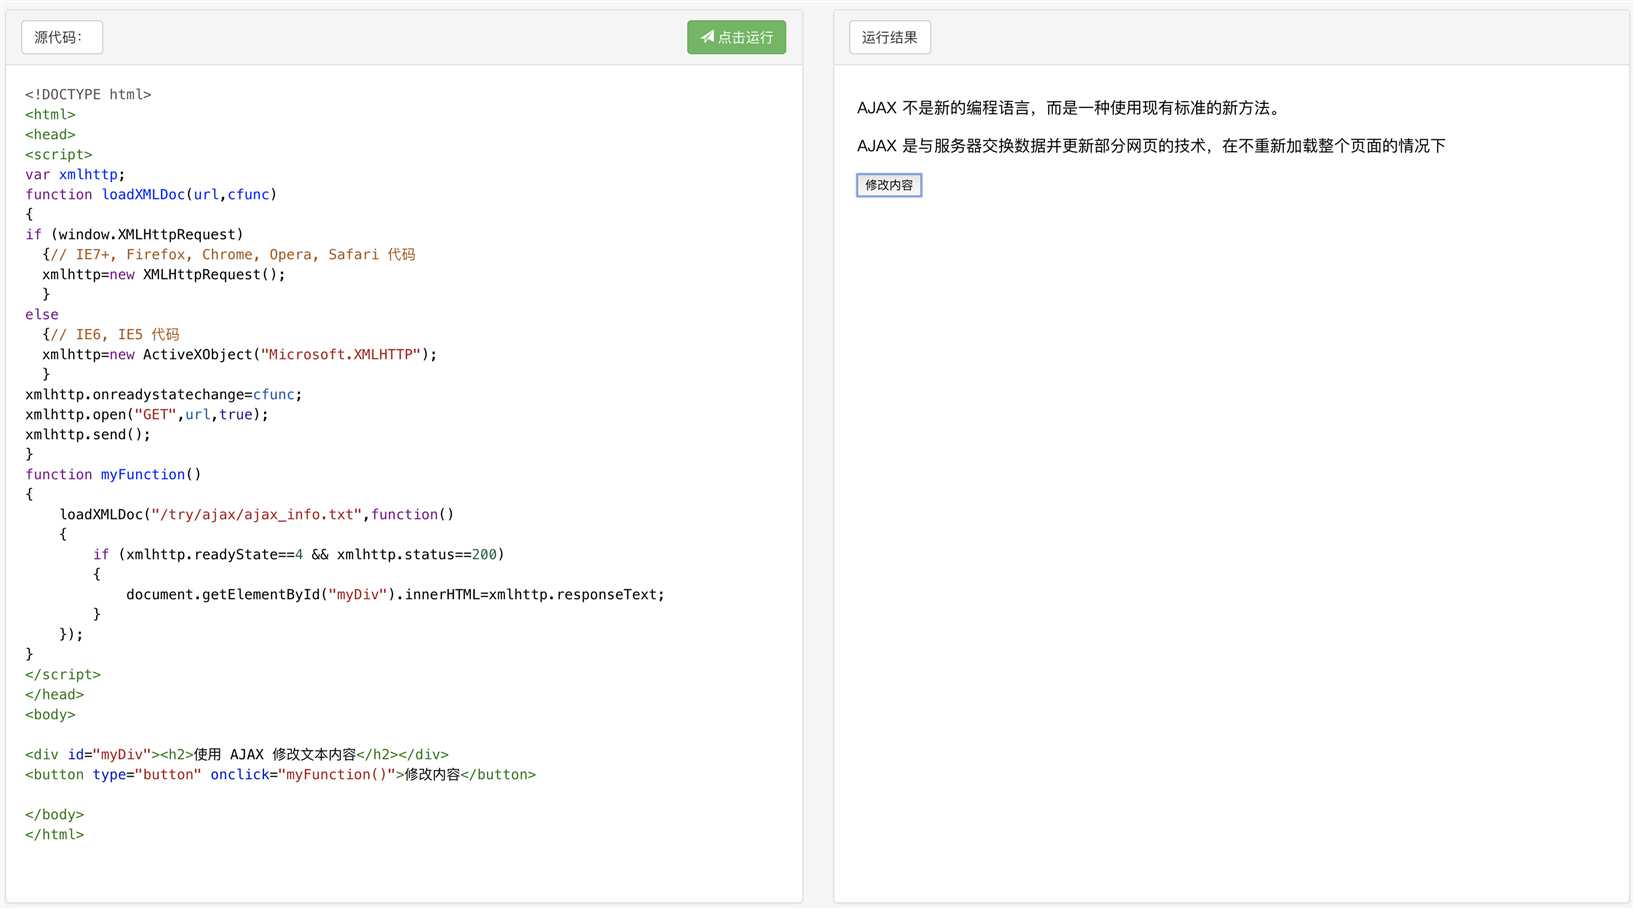Select the "new XMLHttpRequest()" code line
The image size is (1634, 909).
164,275
